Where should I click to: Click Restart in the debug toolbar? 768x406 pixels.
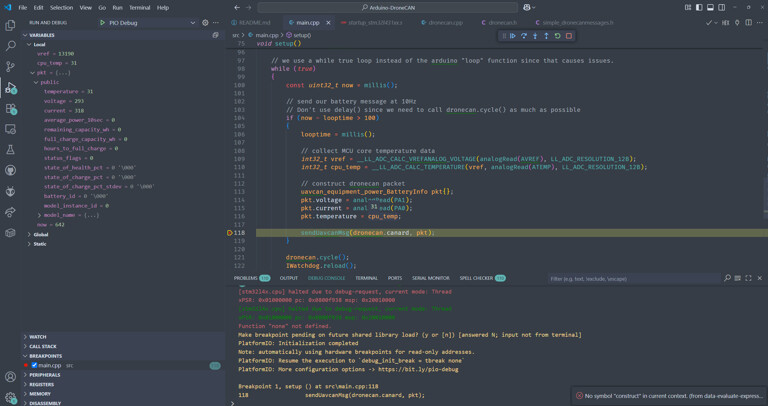pos(557,36)
